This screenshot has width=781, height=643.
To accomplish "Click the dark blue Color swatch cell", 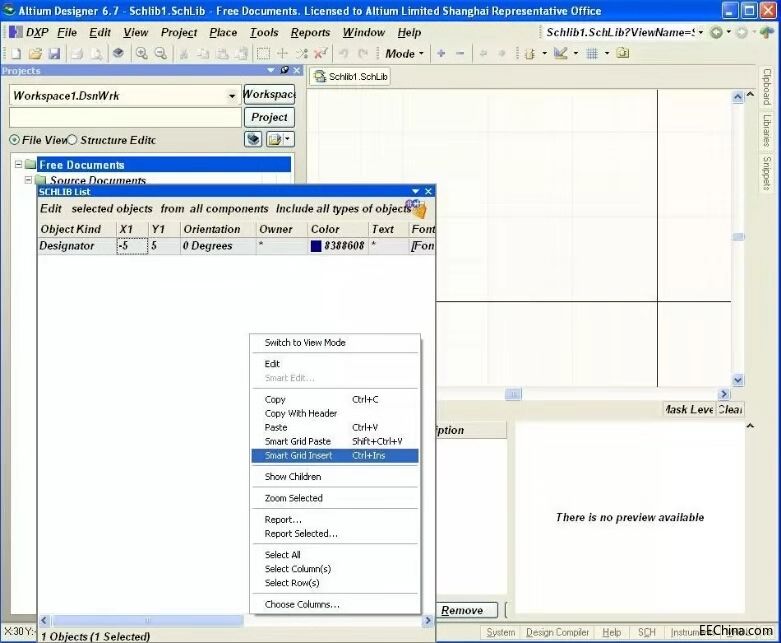I will point(316,246).
